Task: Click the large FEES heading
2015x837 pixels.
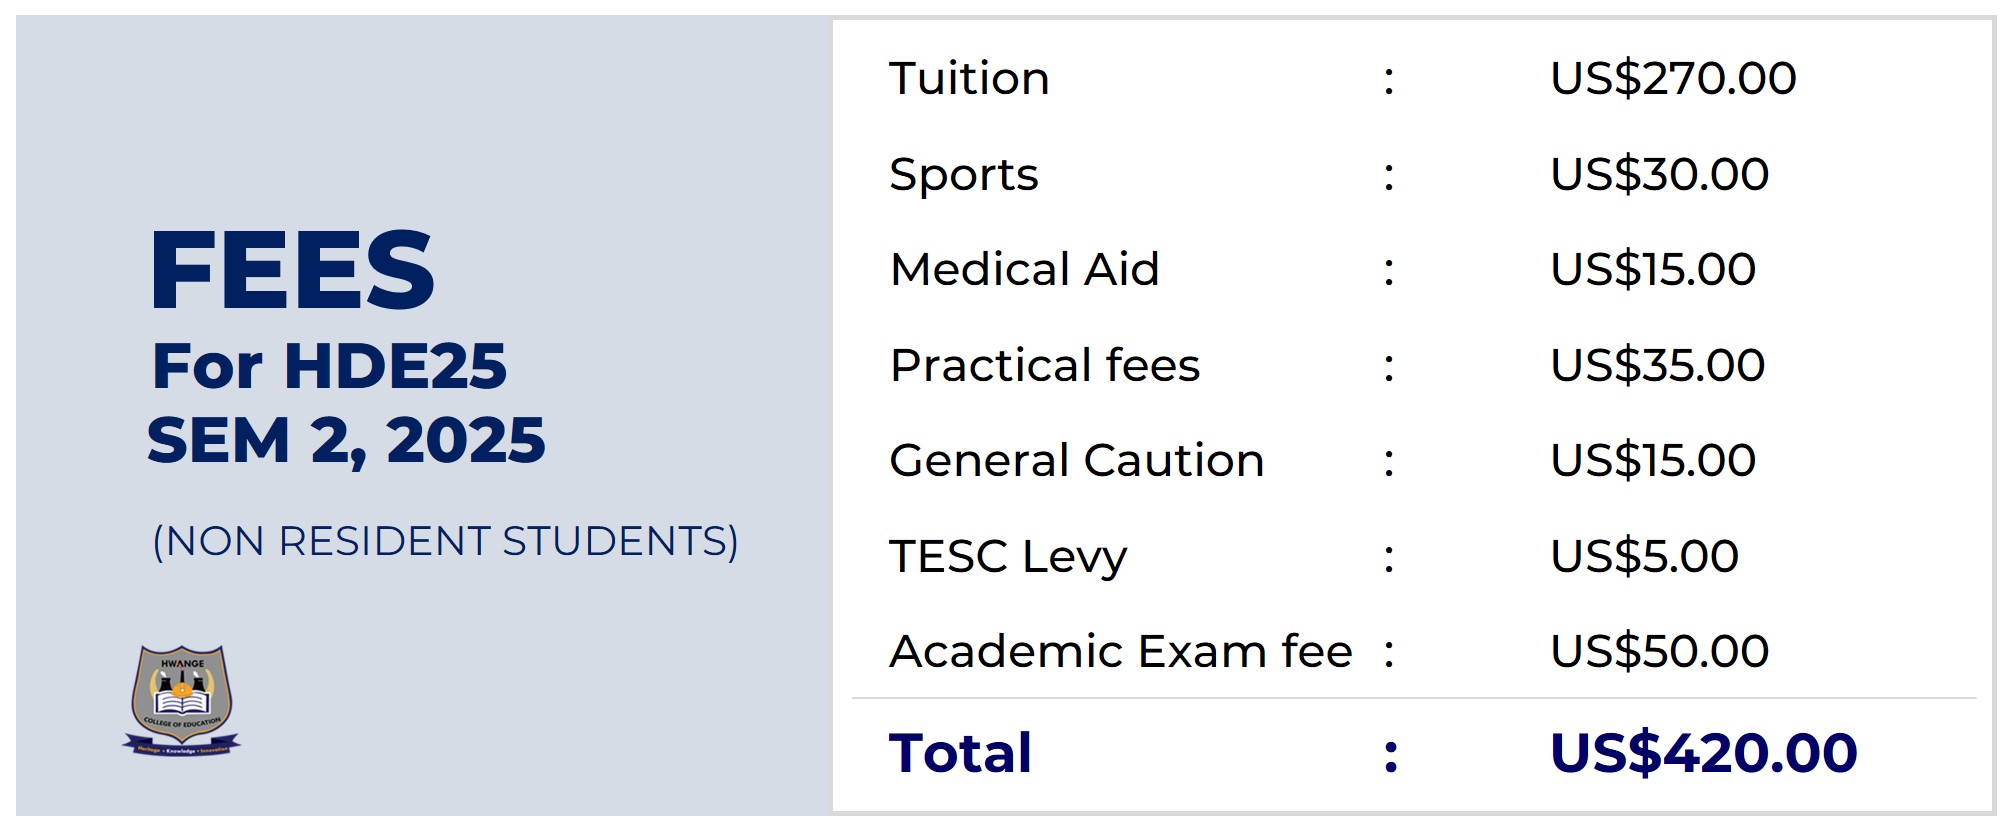Action: click(x=291, y=270)
